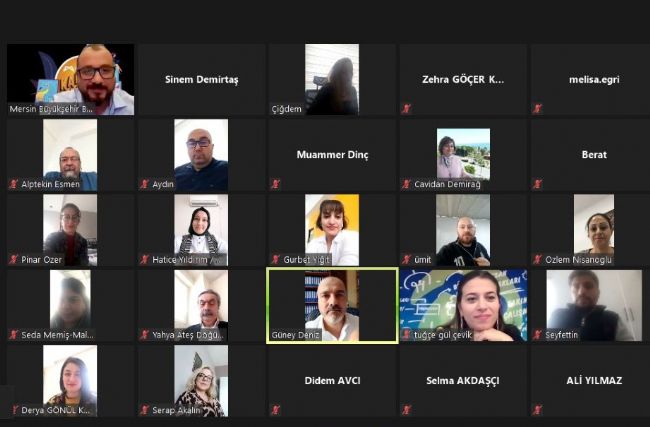Click muted mic icon on melisa.egri tile
The image size is (650, 427).
537,109
